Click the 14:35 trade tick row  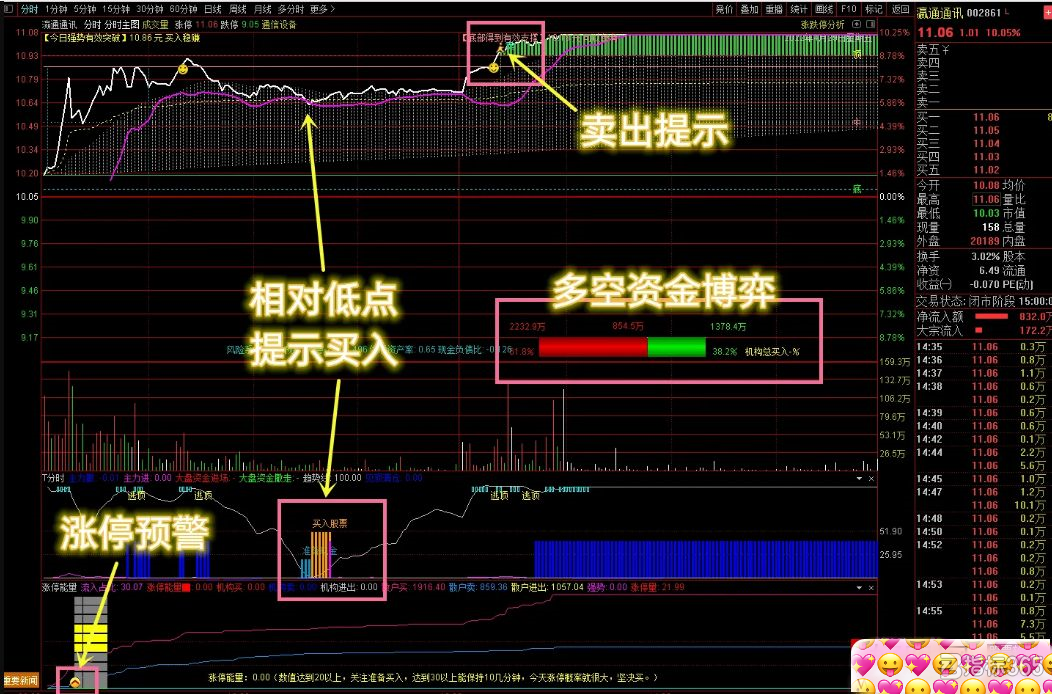[984, 347]
